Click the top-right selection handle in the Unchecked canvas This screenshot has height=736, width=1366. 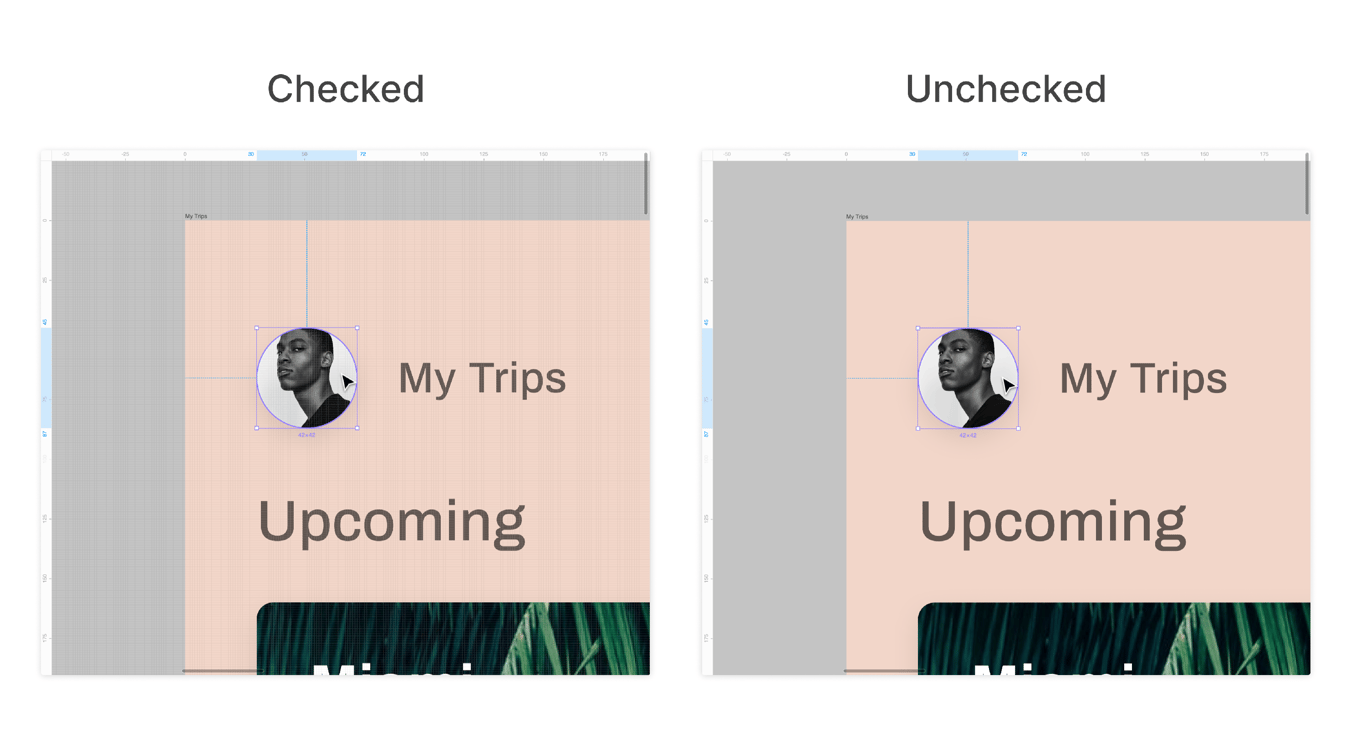coord(1018,328)
